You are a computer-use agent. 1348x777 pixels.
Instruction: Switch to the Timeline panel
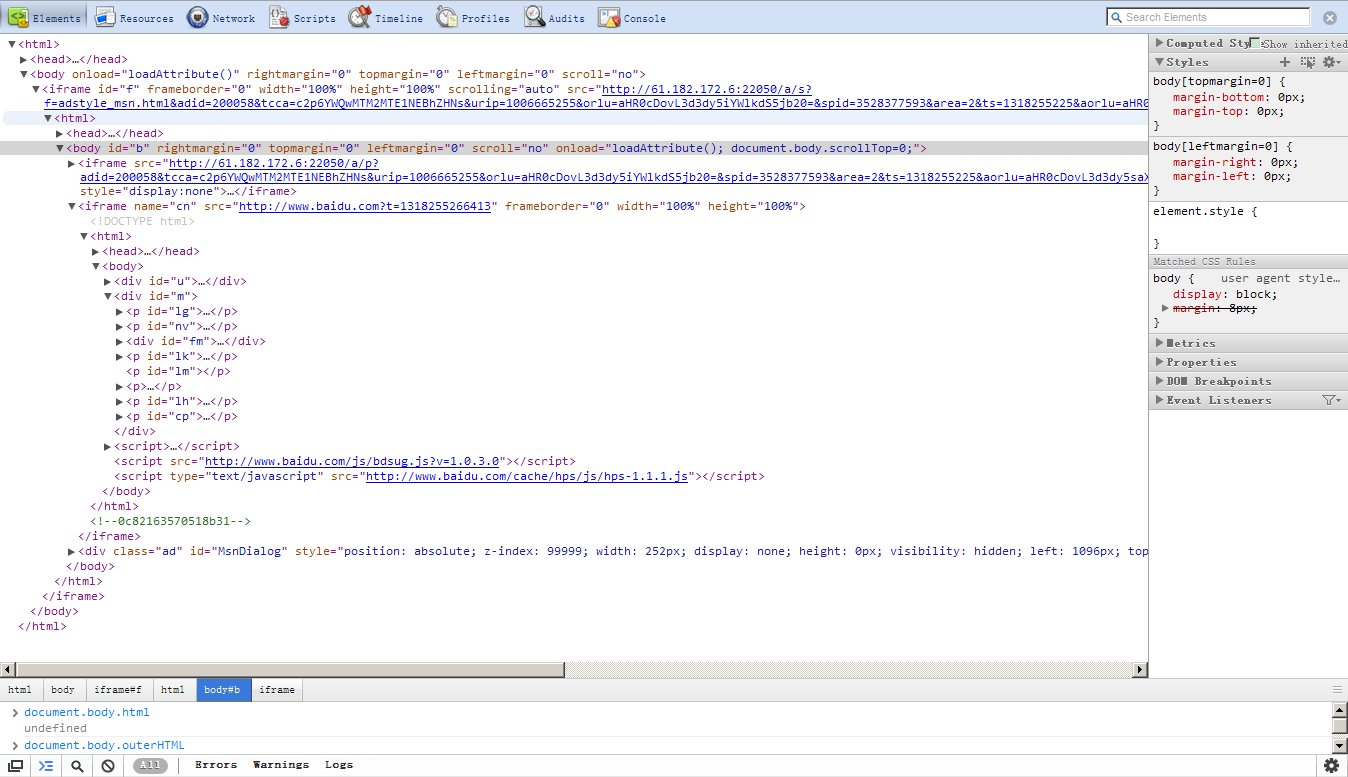pyautogui.click(x=386, y=17)
